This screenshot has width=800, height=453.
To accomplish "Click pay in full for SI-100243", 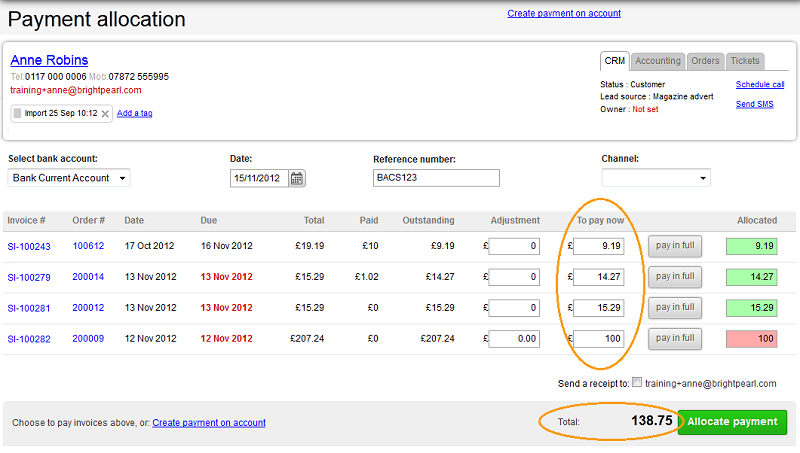I will 675,246.
